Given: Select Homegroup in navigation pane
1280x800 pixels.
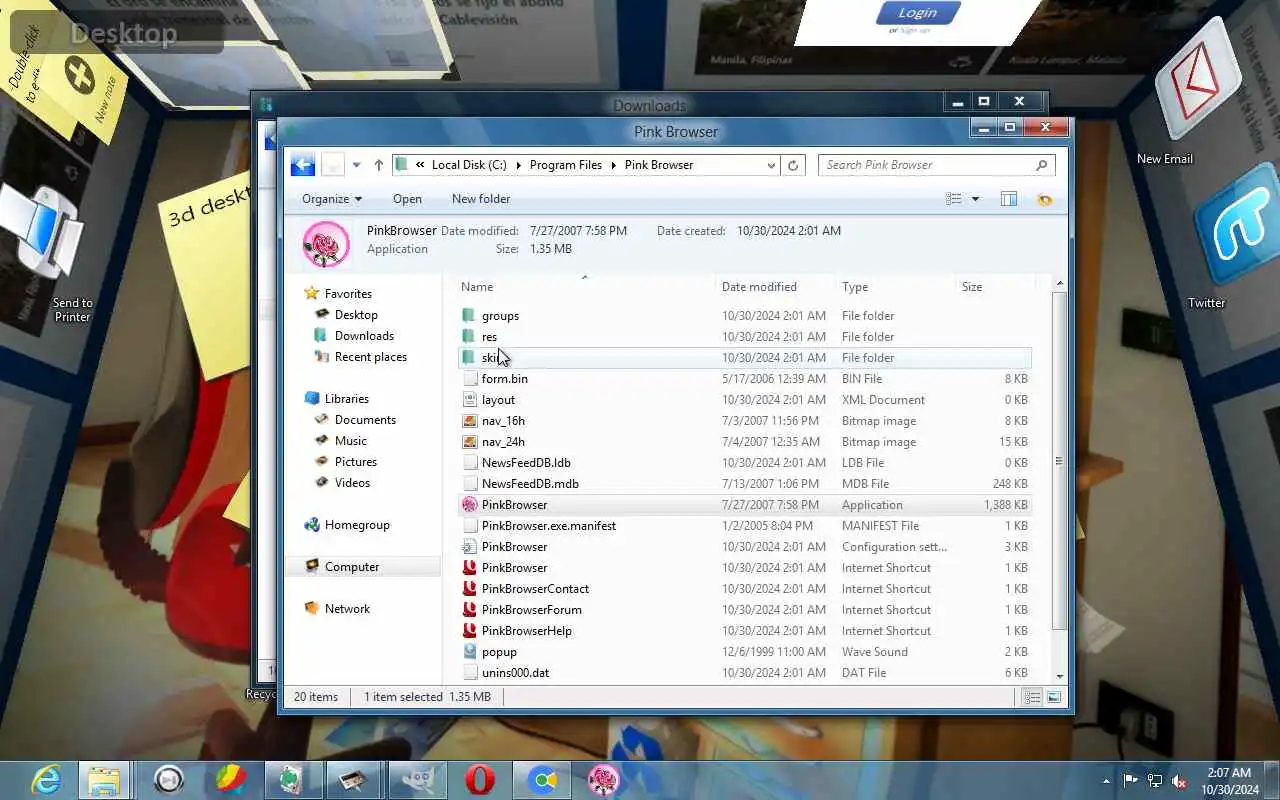Looking at the screenshot, I should point(357,525).
